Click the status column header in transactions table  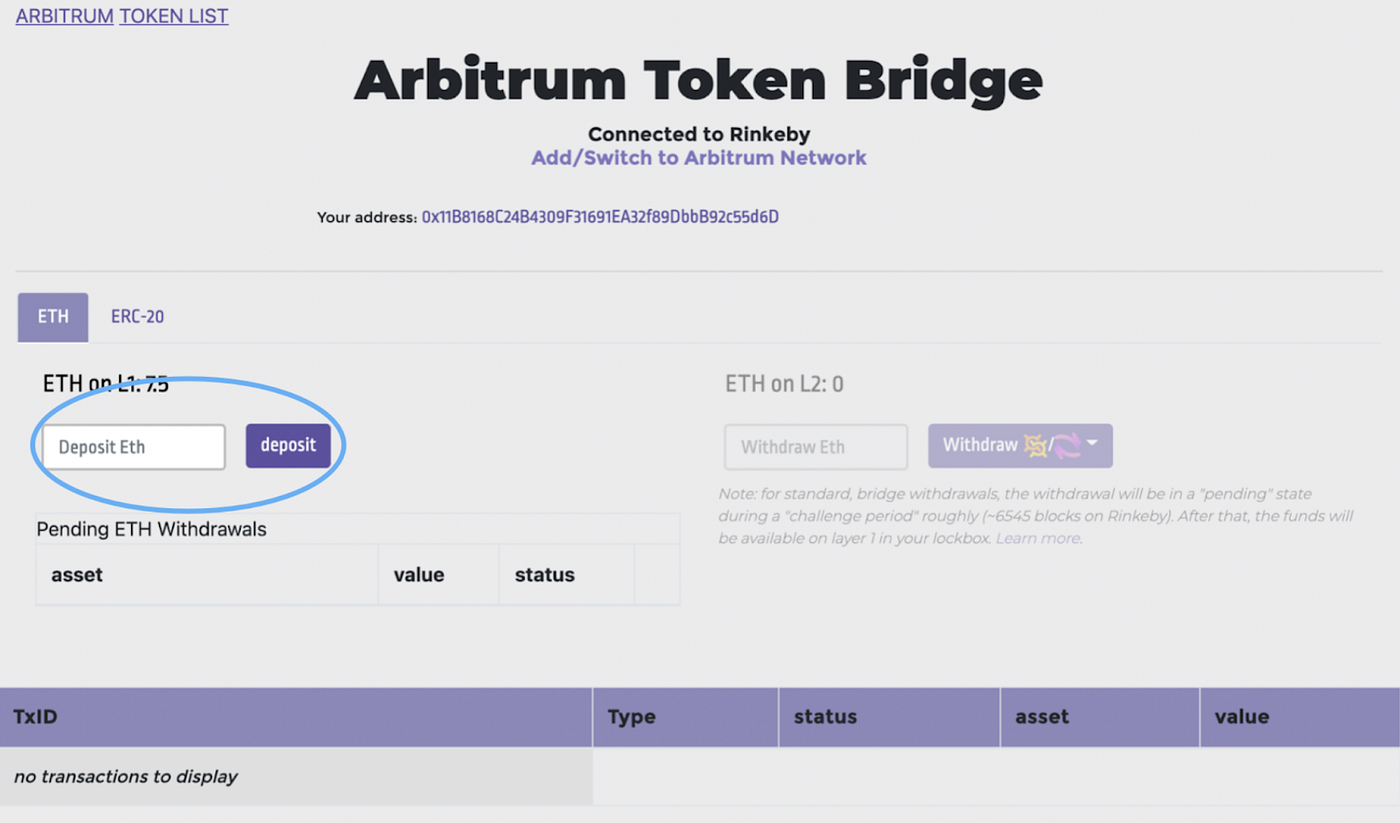[825, 717]
